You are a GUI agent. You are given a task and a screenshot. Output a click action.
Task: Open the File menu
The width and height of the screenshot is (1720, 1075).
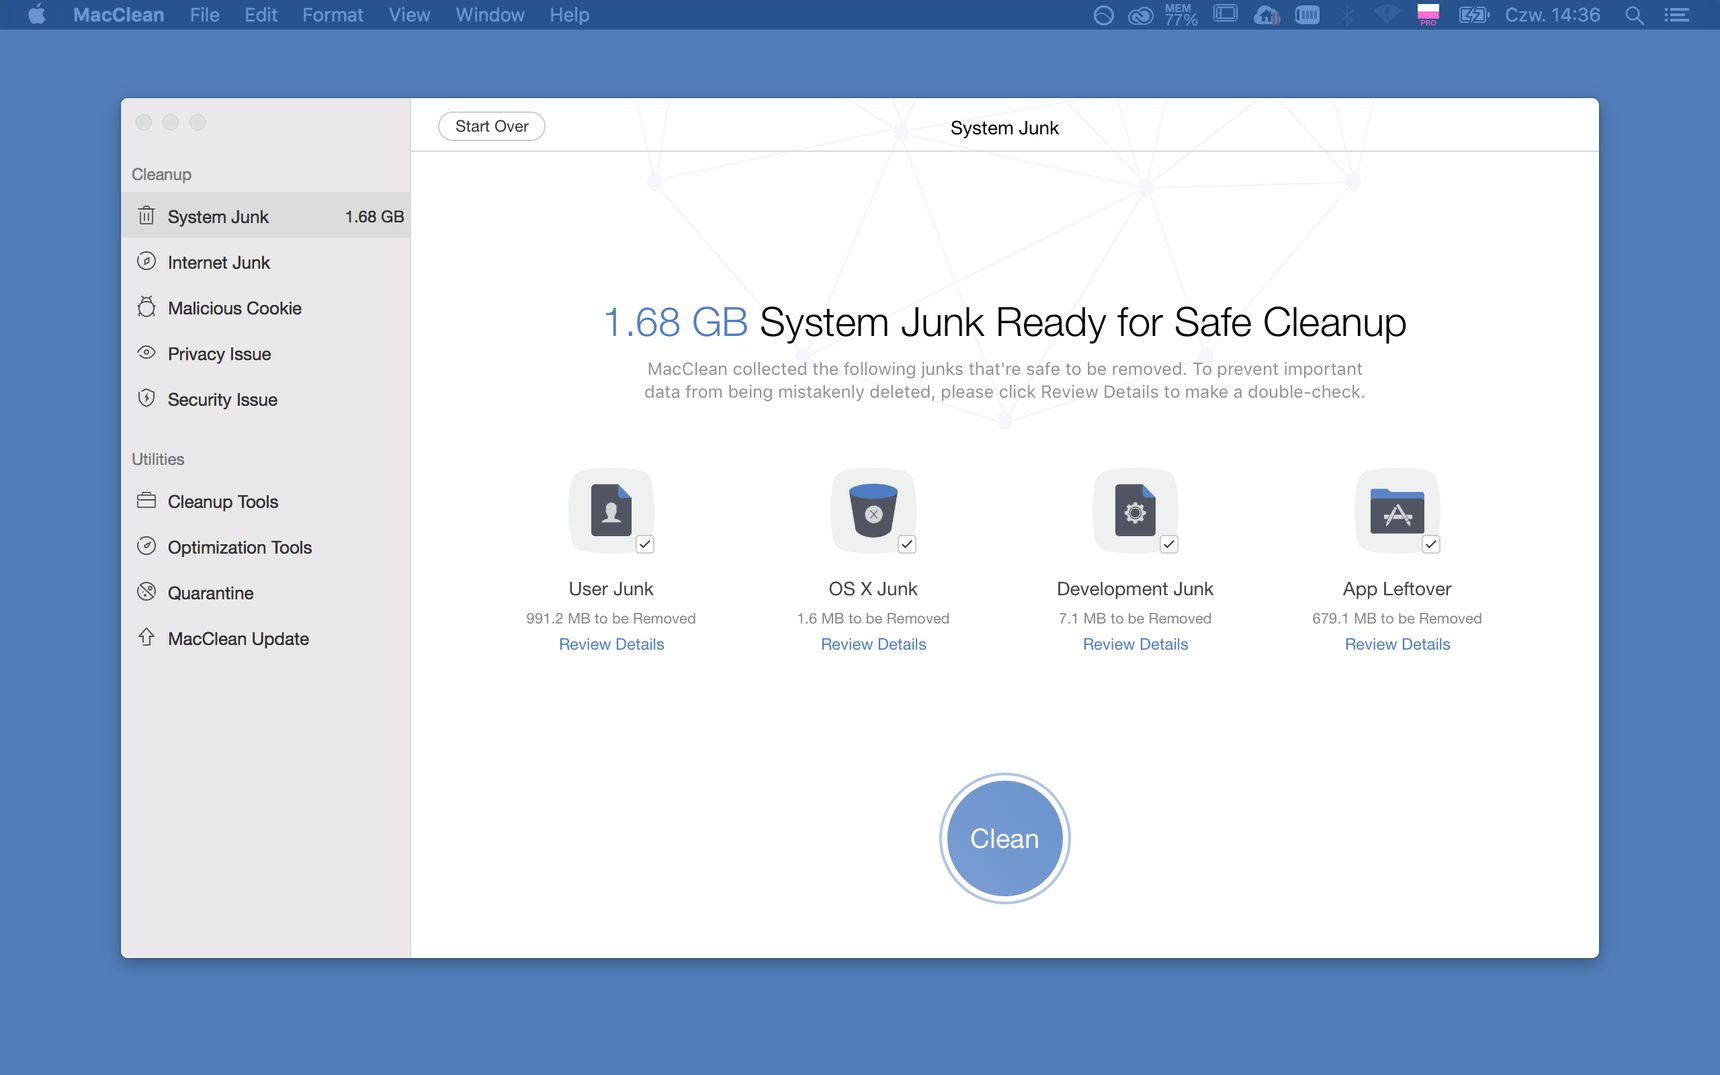[205, 15]
